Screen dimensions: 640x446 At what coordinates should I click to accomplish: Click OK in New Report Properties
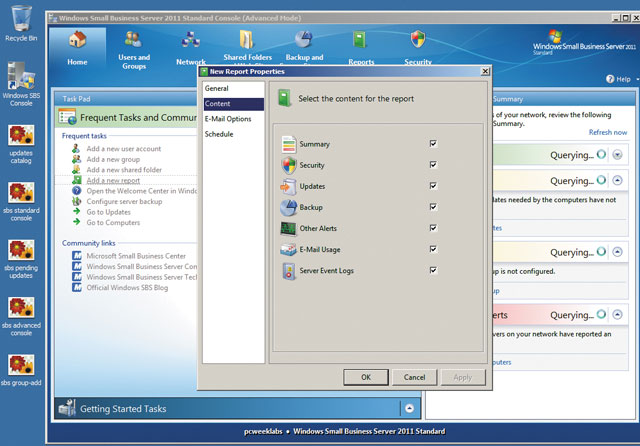coord(366,377)
